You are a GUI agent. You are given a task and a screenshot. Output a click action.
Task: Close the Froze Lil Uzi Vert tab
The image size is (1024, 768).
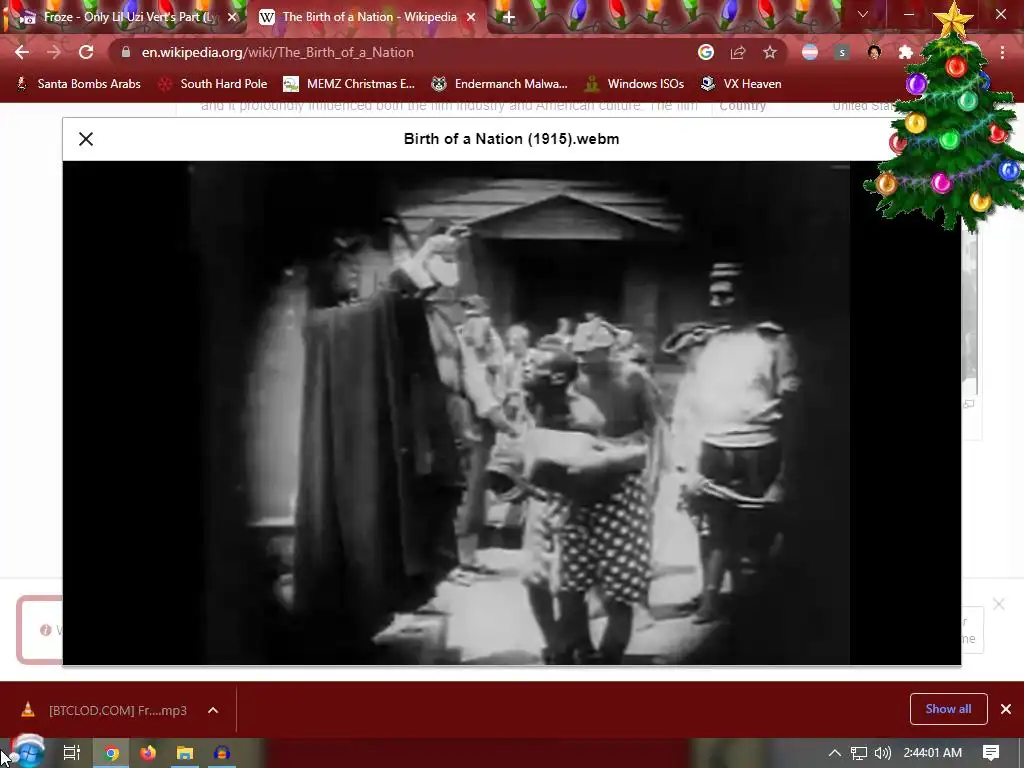pos(232,17)
